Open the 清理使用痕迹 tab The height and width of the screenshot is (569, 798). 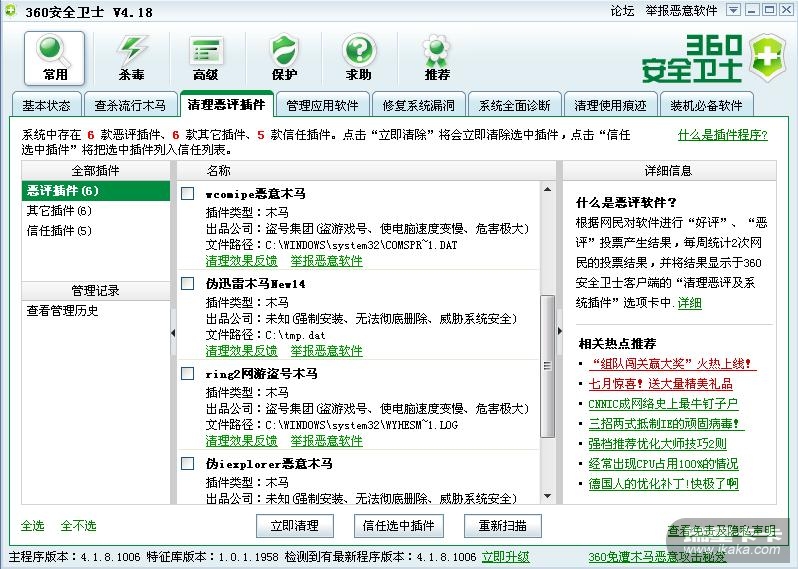610,105
